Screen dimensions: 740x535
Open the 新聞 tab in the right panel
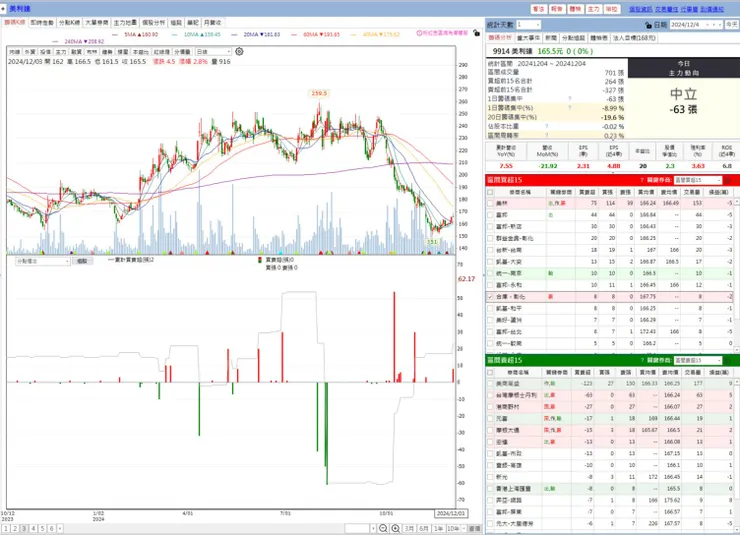551,38
